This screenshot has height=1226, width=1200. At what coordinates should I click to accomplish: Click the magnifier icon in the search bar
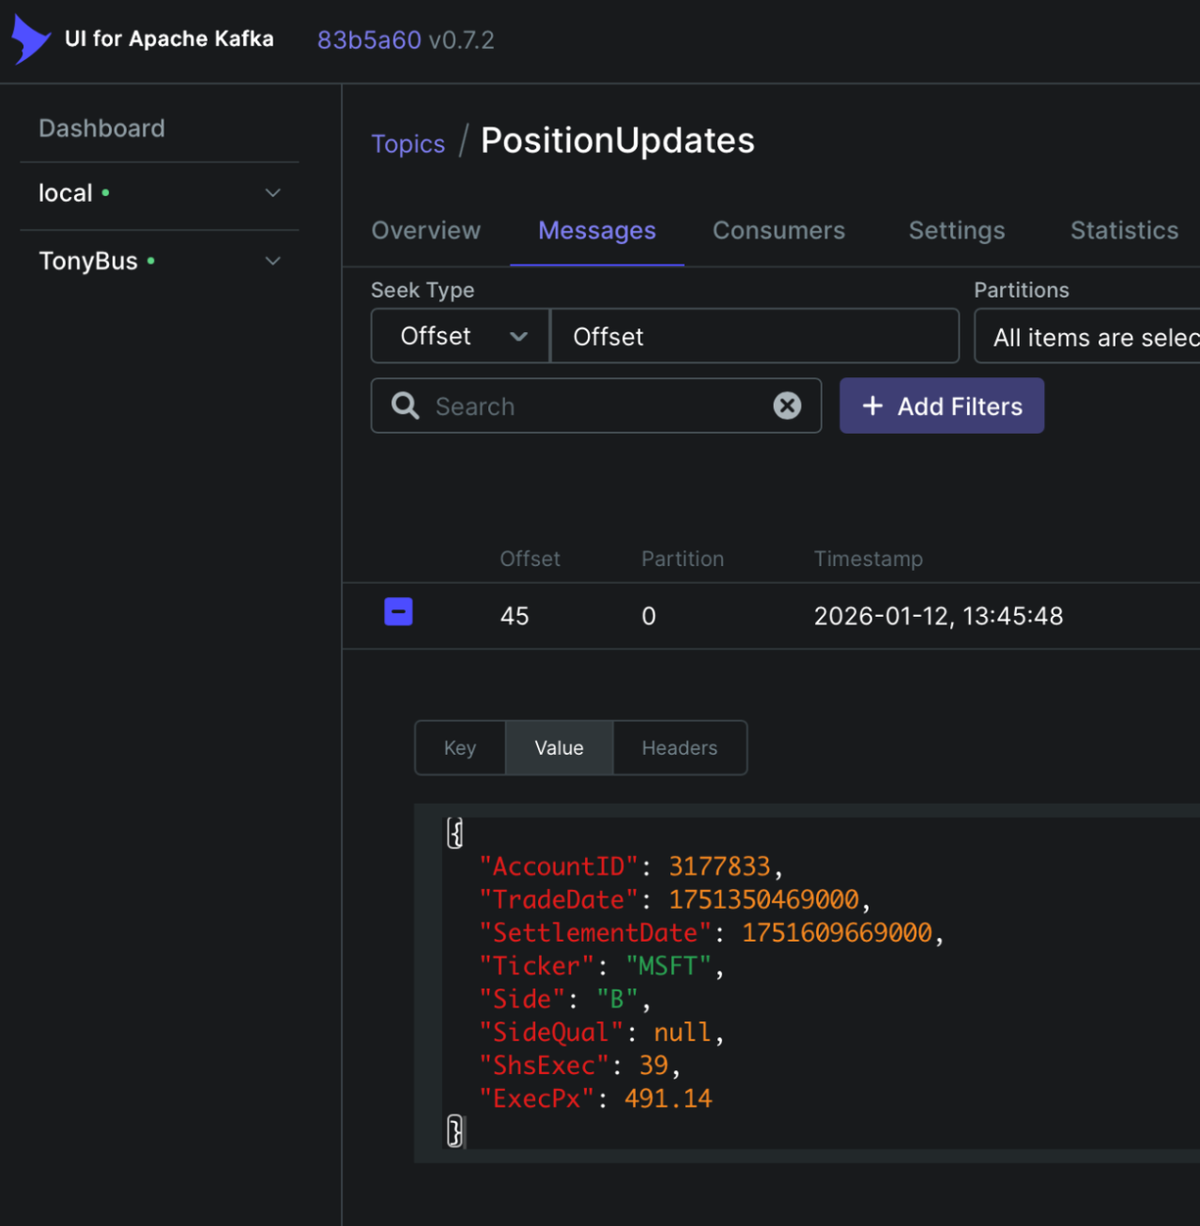coord(404,405)
